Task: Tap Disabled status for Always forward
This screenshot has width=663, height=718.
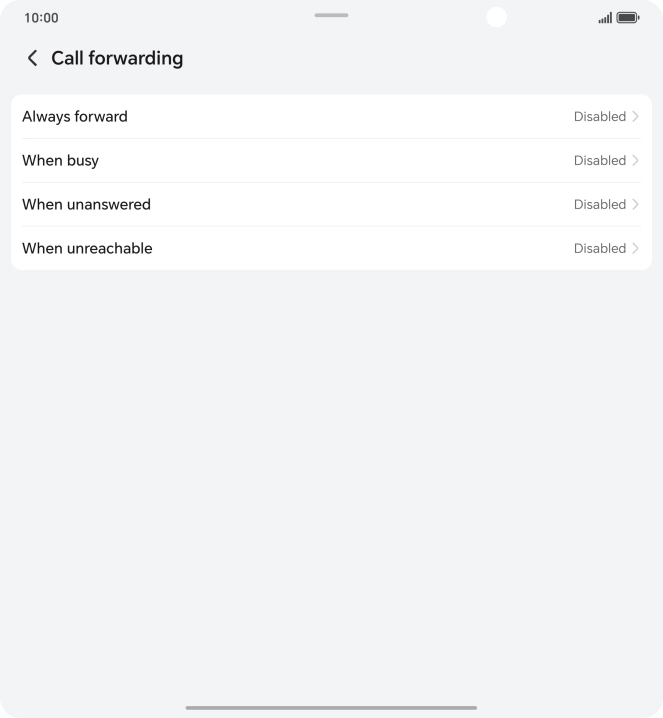Action: [599, 116]
